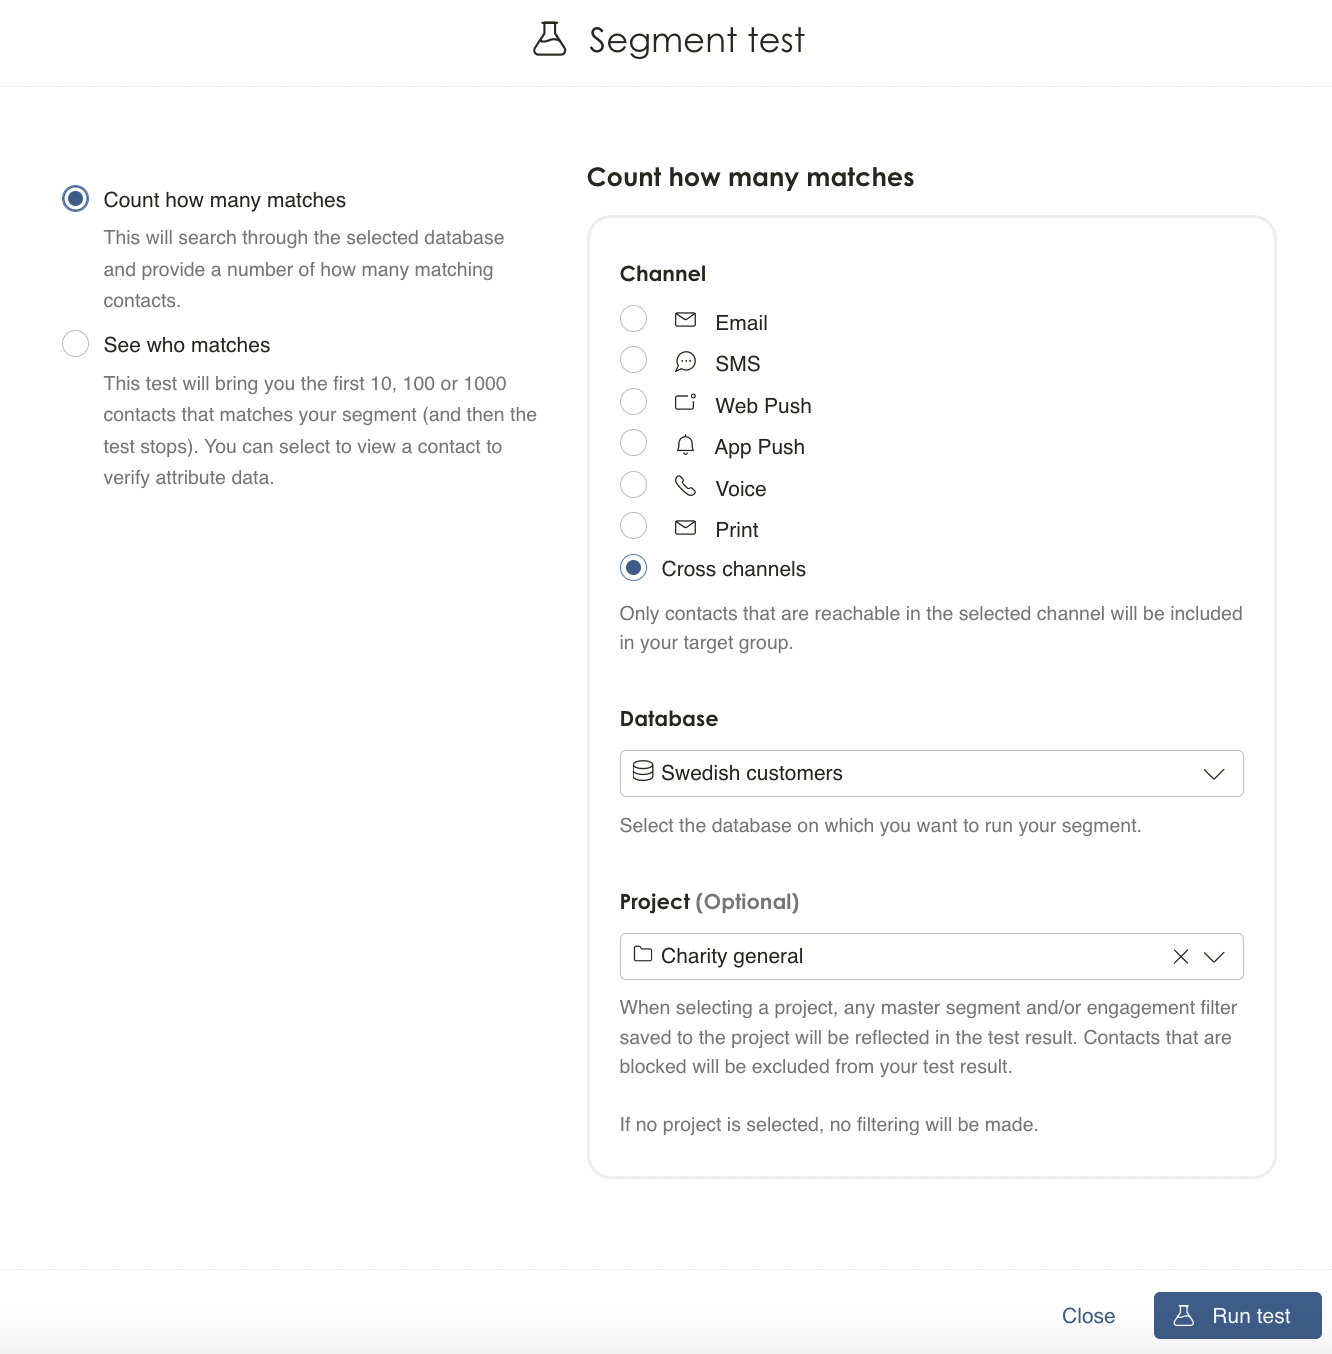The image size is (1332, 1354).
Task: Click the flask icon beside Segment test title
Action: click(x=549, y=39)
